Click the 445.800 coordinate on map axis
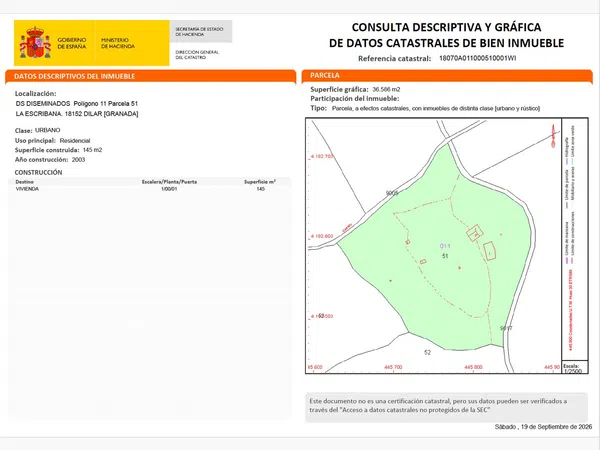Image resolution: width=600 pixels, height=450 pixels. pyautogui.click(x=473, y=367)
